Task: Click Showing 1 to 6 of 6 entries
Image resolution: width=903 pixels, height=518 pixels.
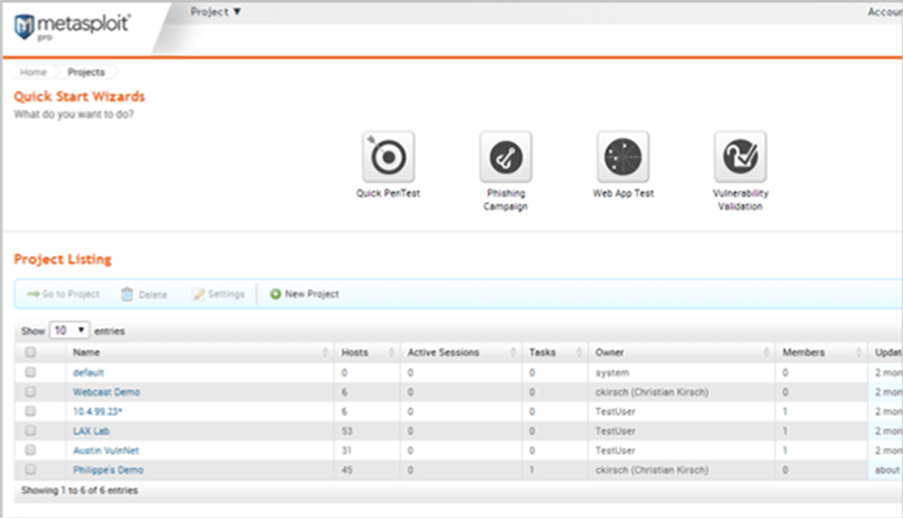Action: coord(79,490)
